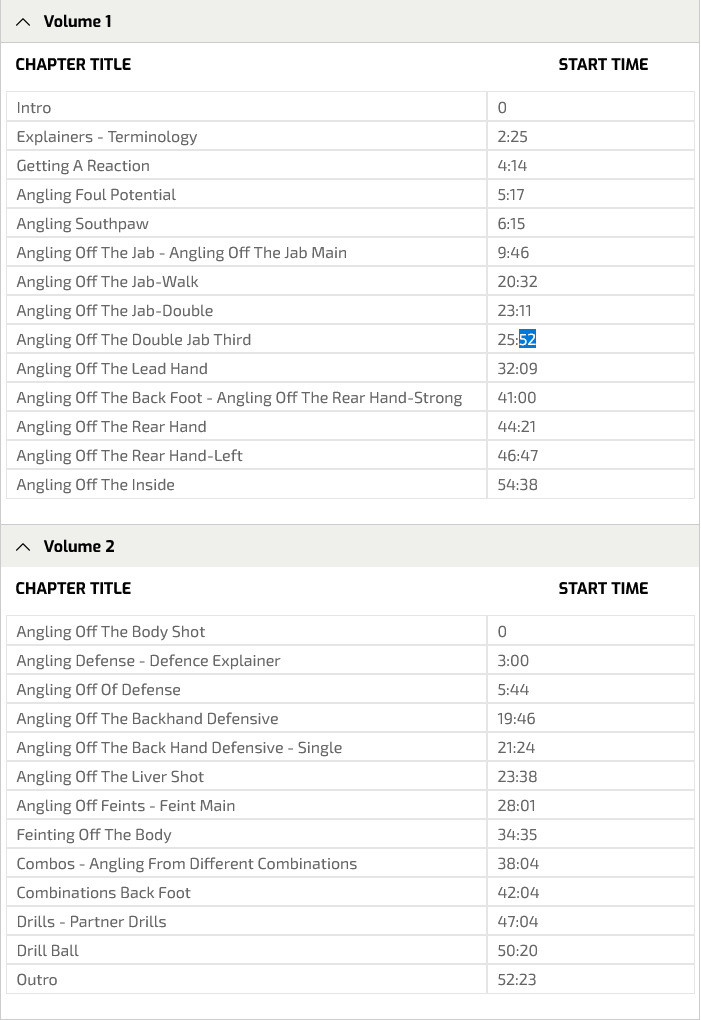Select Combinations Back Foot chapter
Viewport: 701px width, 1020px height.
click(x=103, y=892)
